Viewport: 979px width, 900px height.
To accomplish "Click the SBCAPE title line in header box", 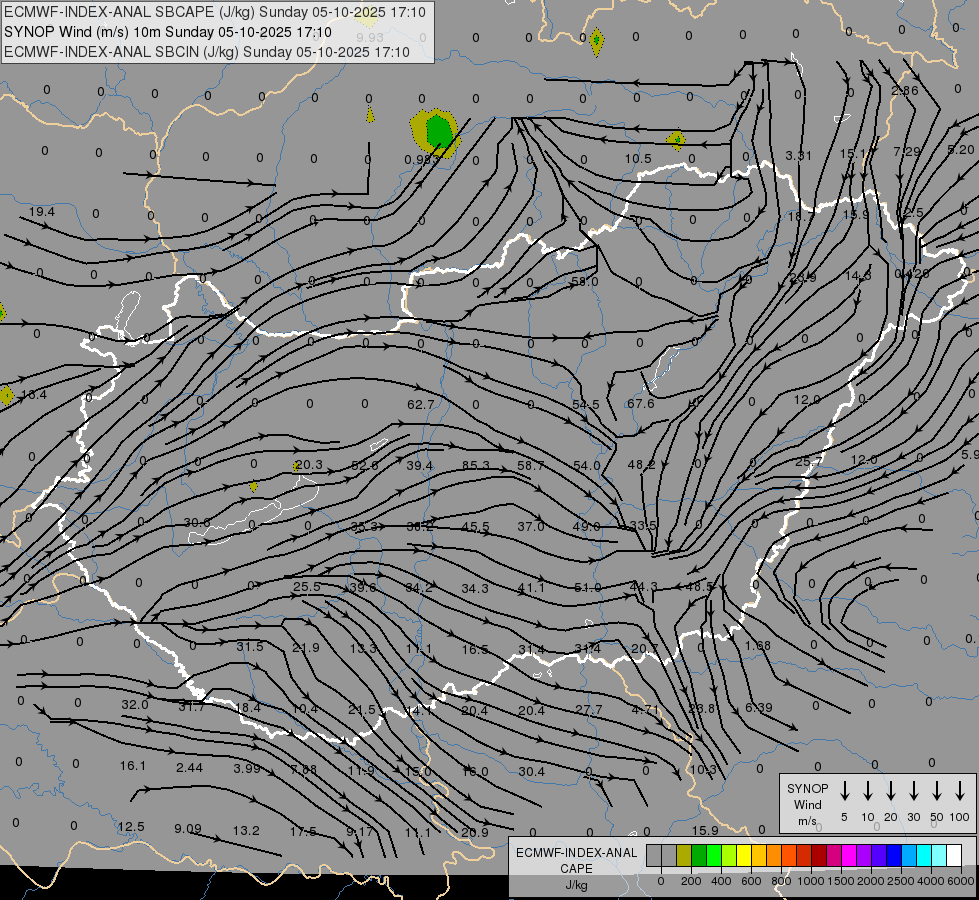I will pyautogui.click(x=215, y=12).
